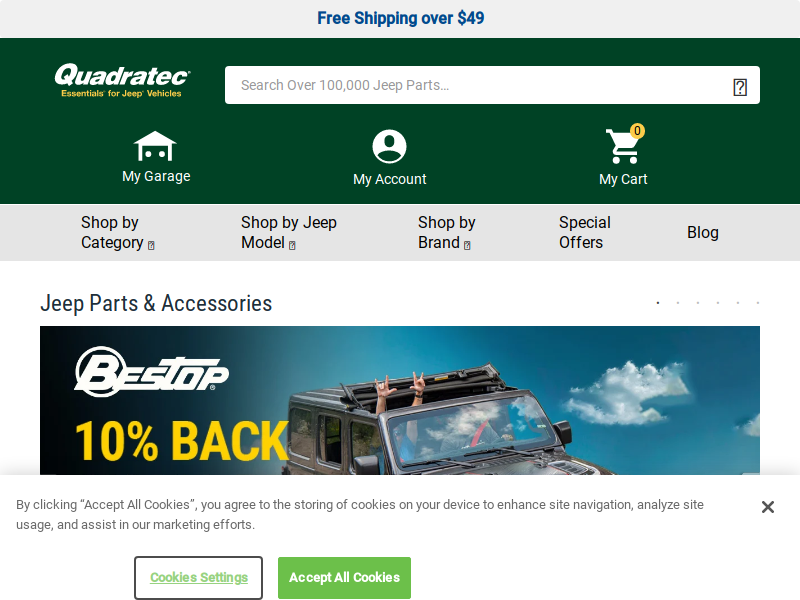Viewport: 800px width, 600px height.
Task: Click the cart item count badge
Action: [637, 131]
